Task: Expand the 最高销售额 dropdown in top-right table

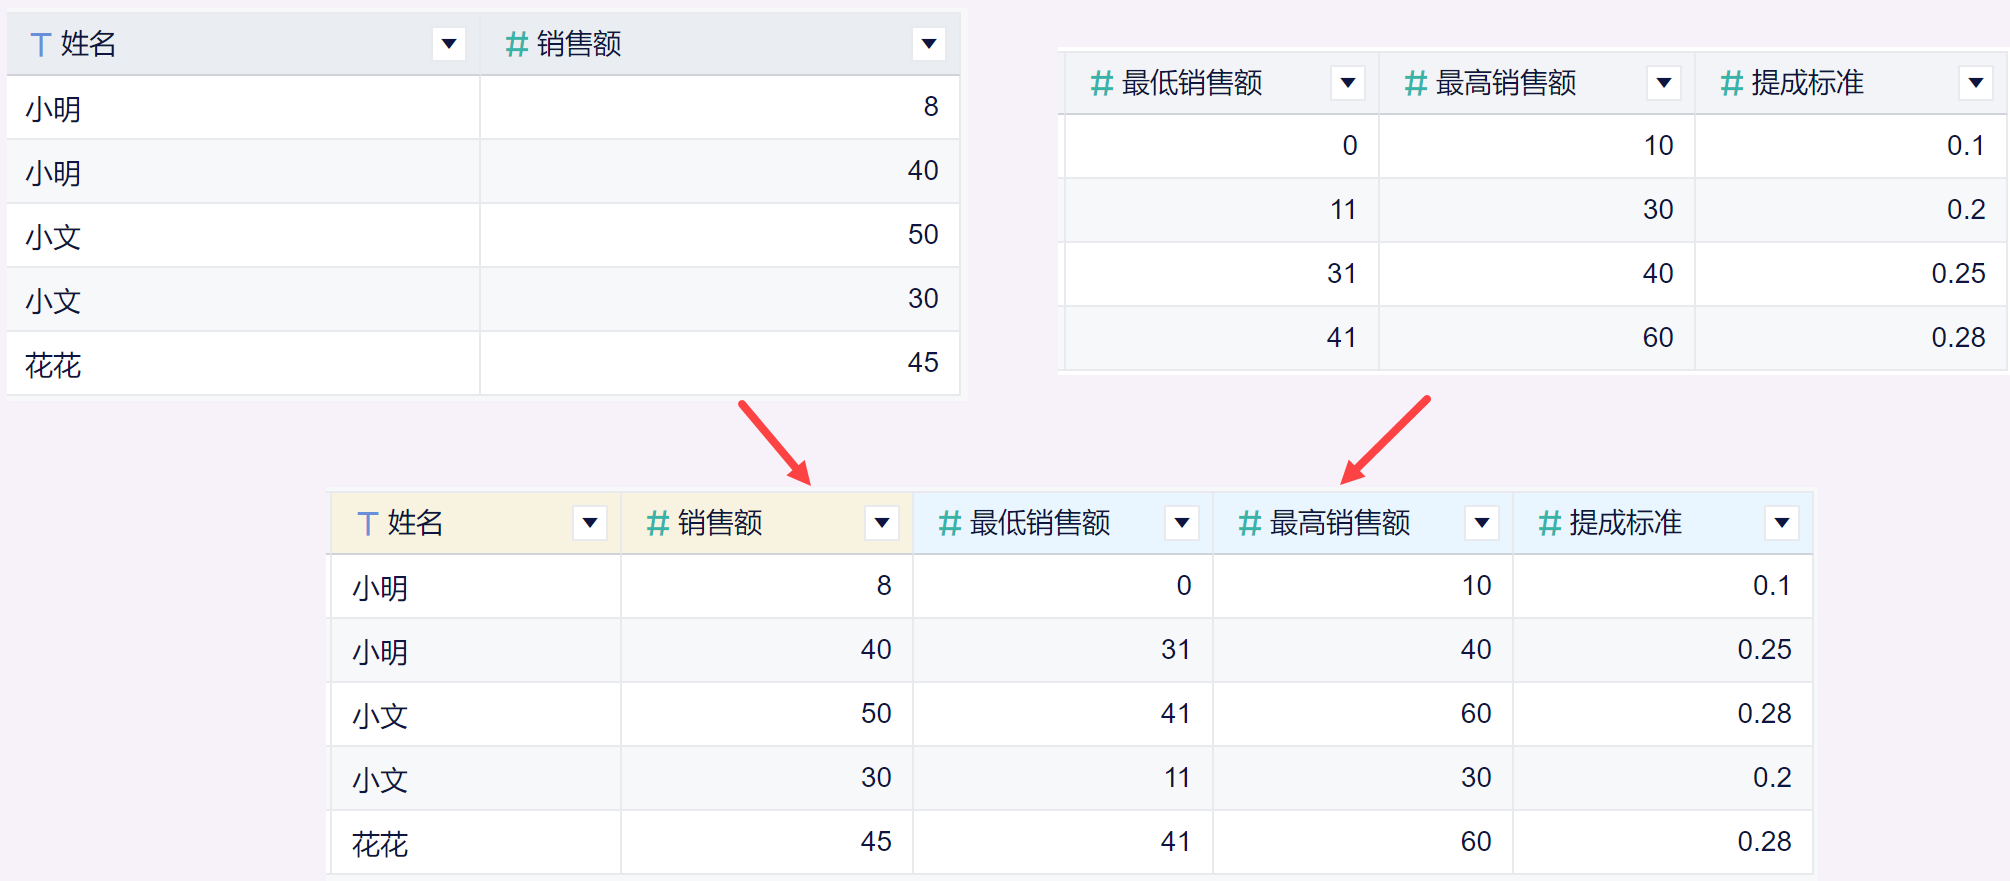Action: pos(1663,83)
